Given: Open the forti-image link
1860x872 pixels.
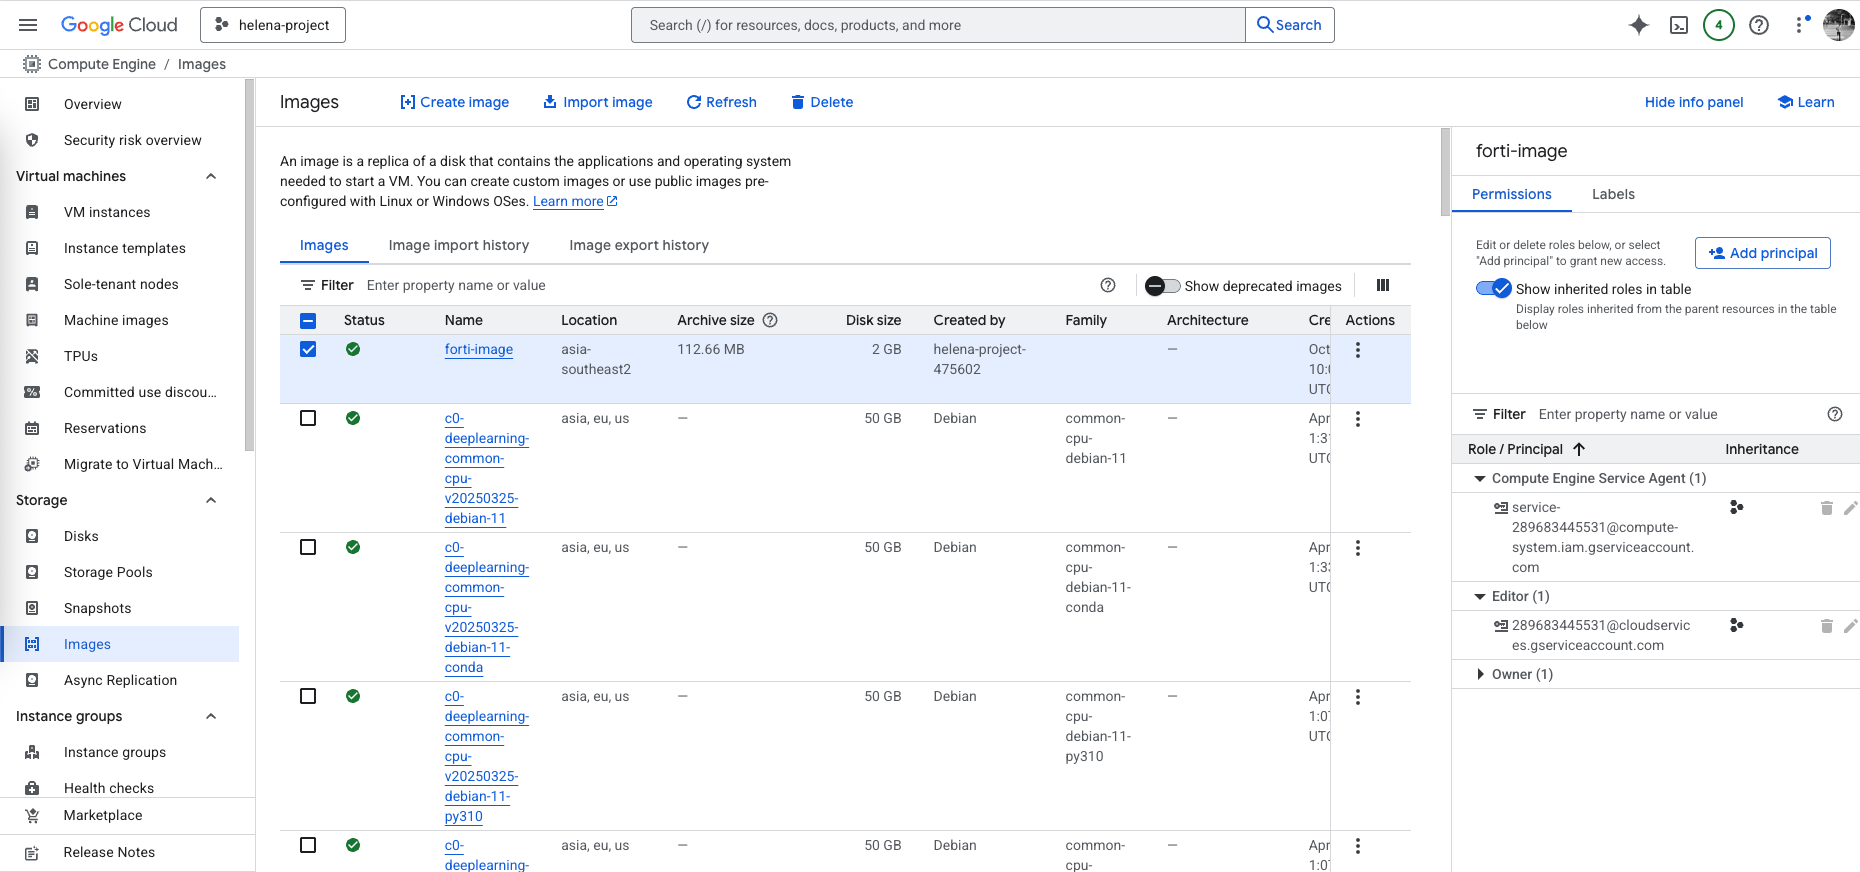Looking at the screenshot, I should [478, 349].
